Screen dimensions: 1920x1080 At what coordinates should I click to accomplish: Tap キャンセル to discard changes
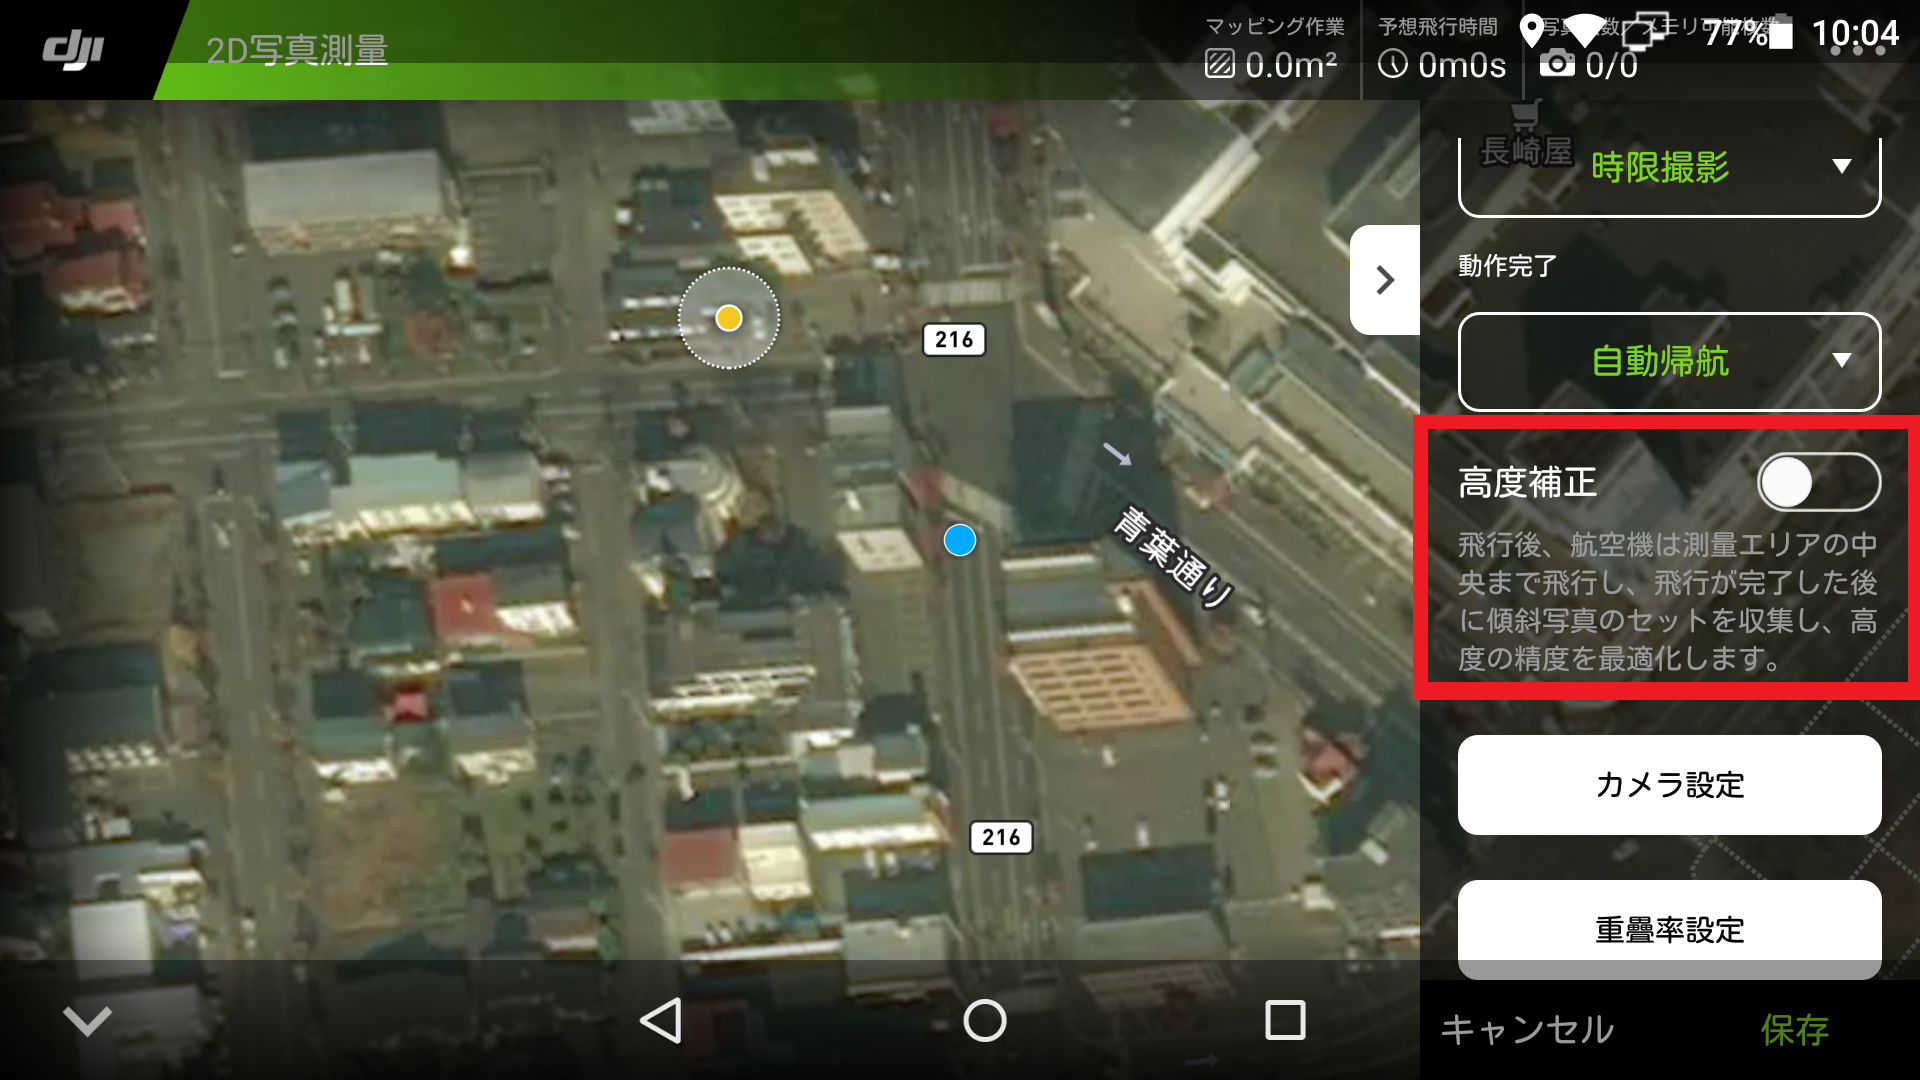1527,1029
